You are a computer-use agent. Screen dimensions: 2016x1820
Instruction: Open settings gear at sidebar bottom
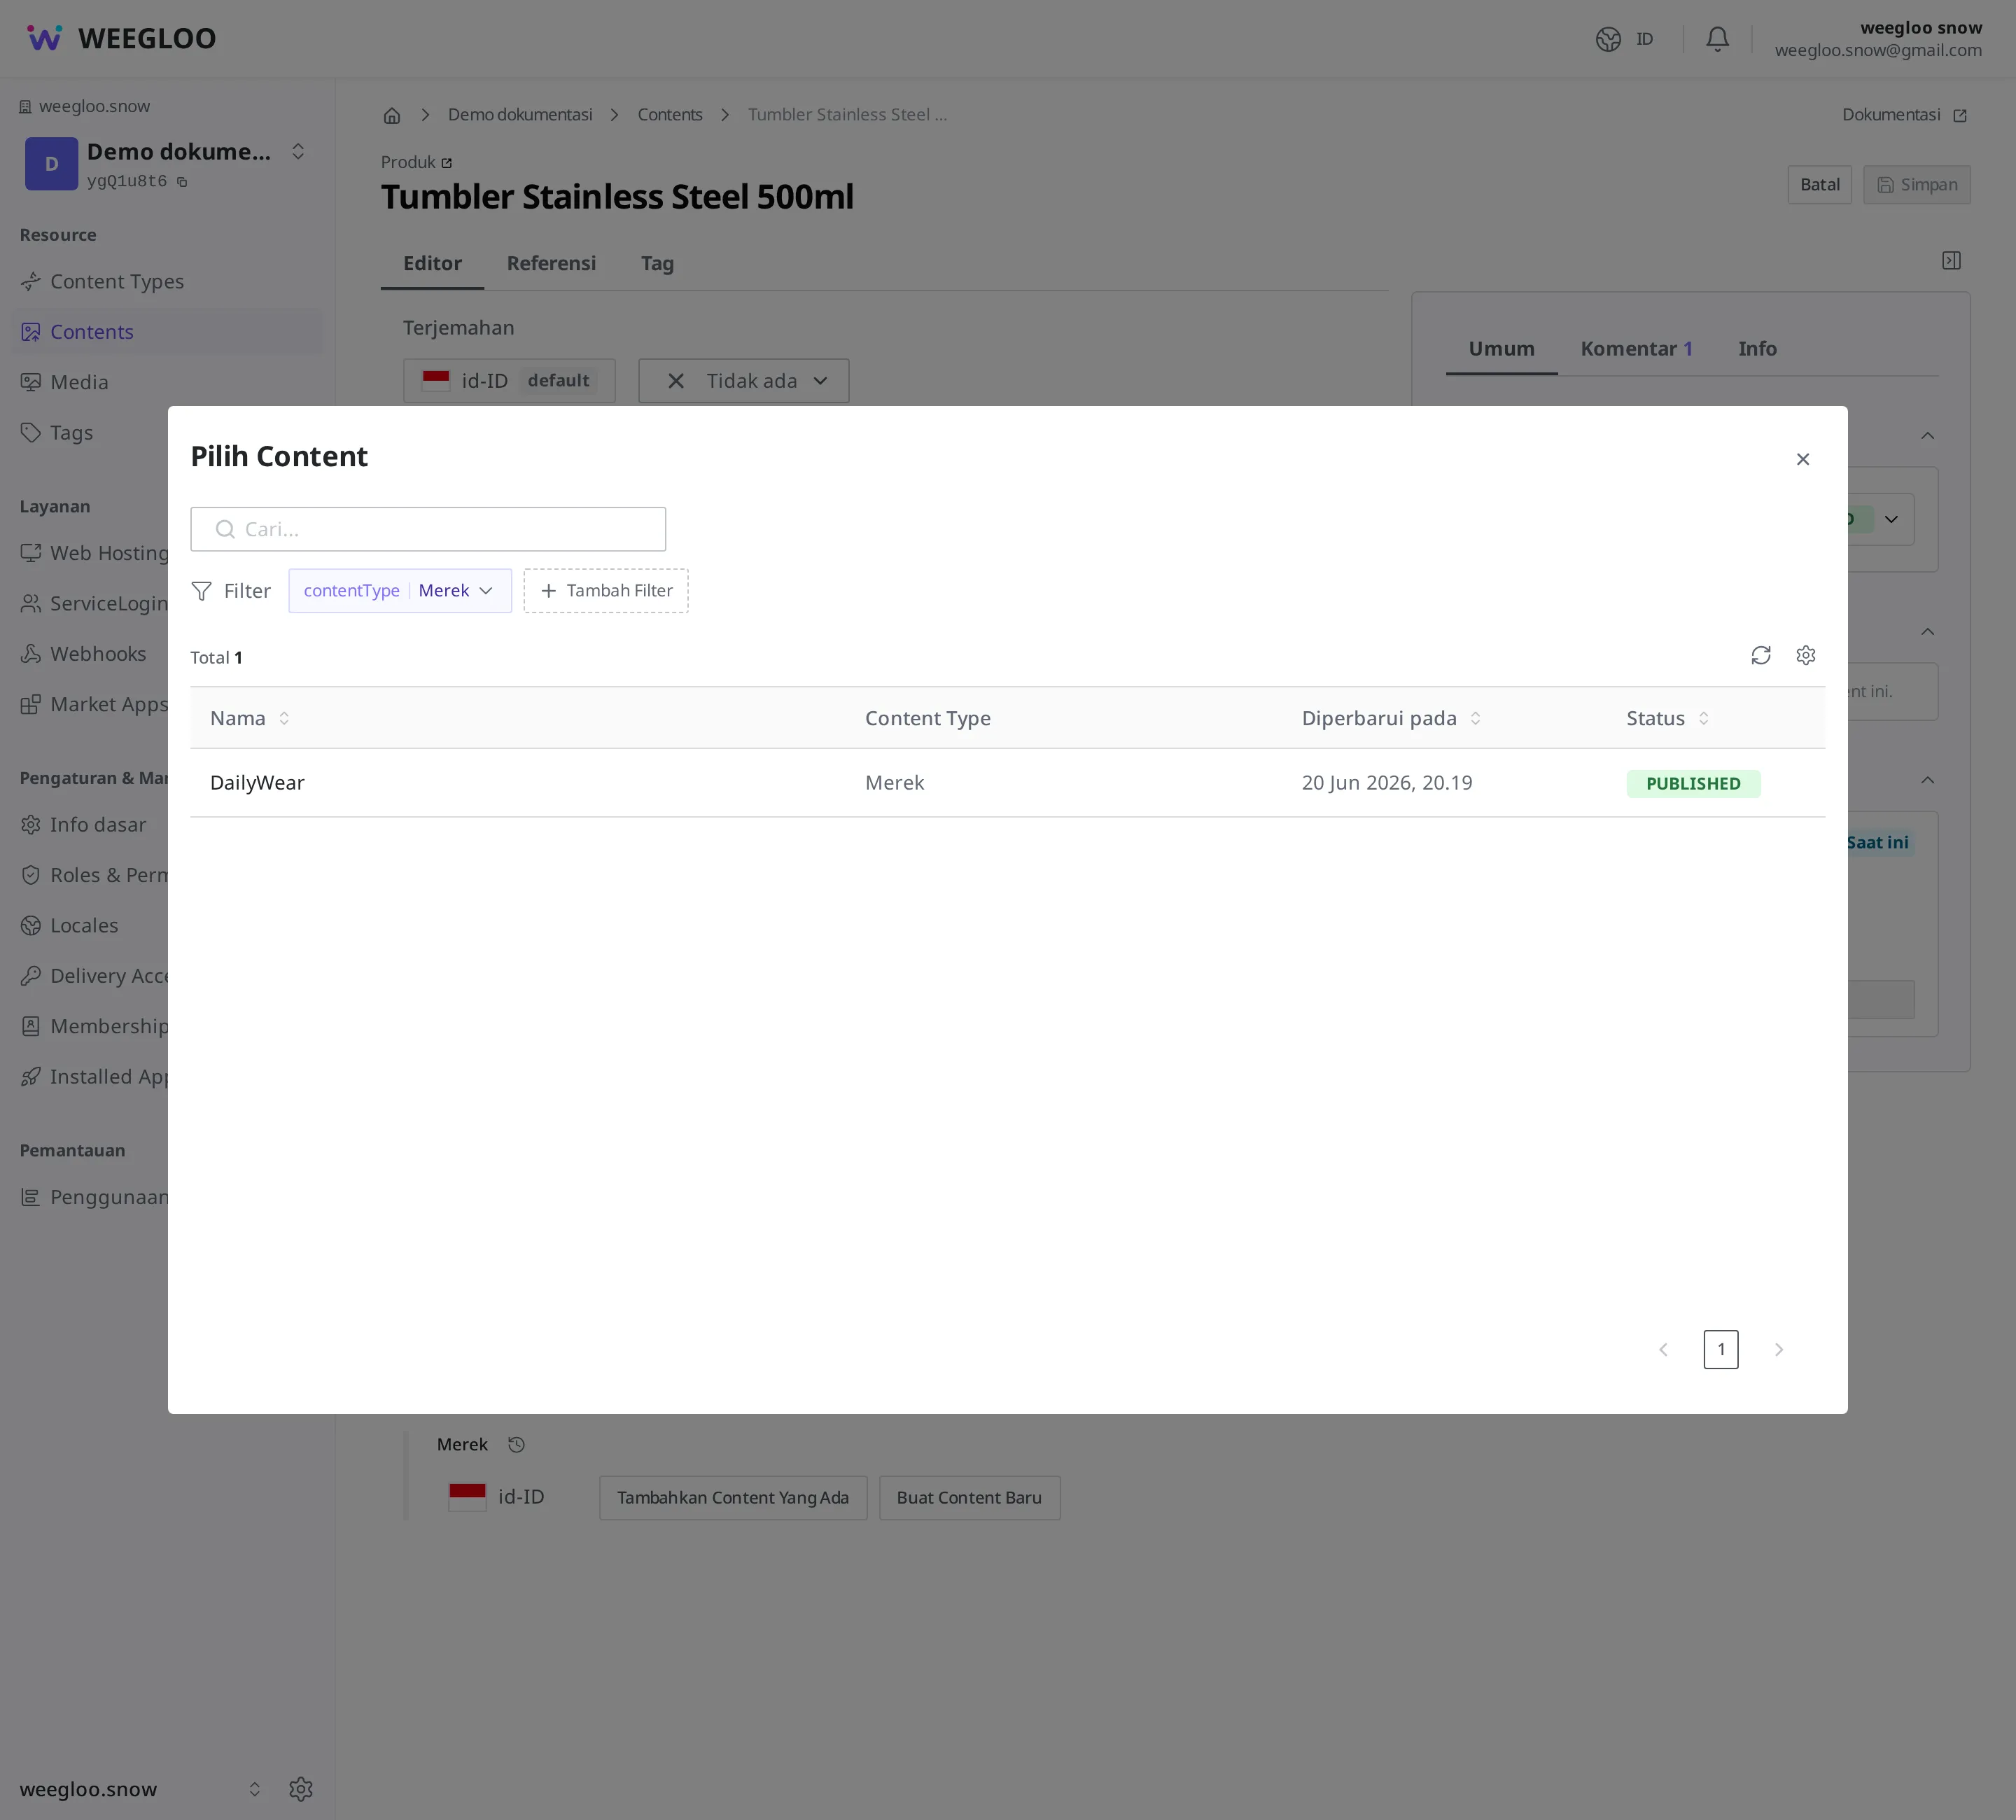300,1789
